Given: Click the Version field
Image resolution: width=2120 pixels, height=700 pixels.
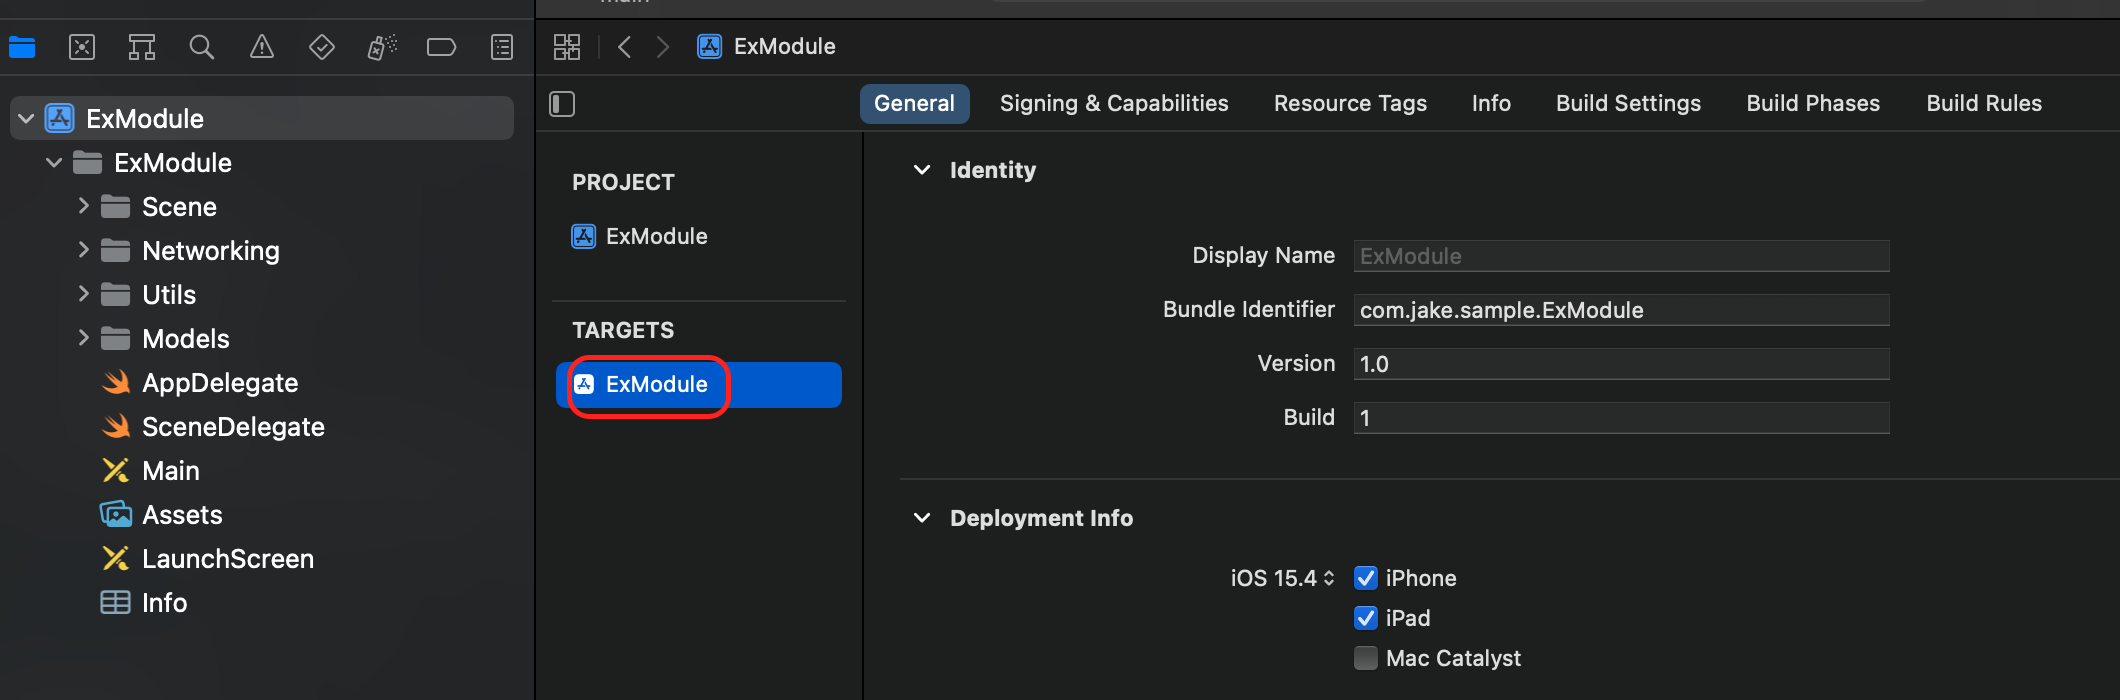Looking at the screenshot, I should pyautogui.click(x=1621, y=364).
